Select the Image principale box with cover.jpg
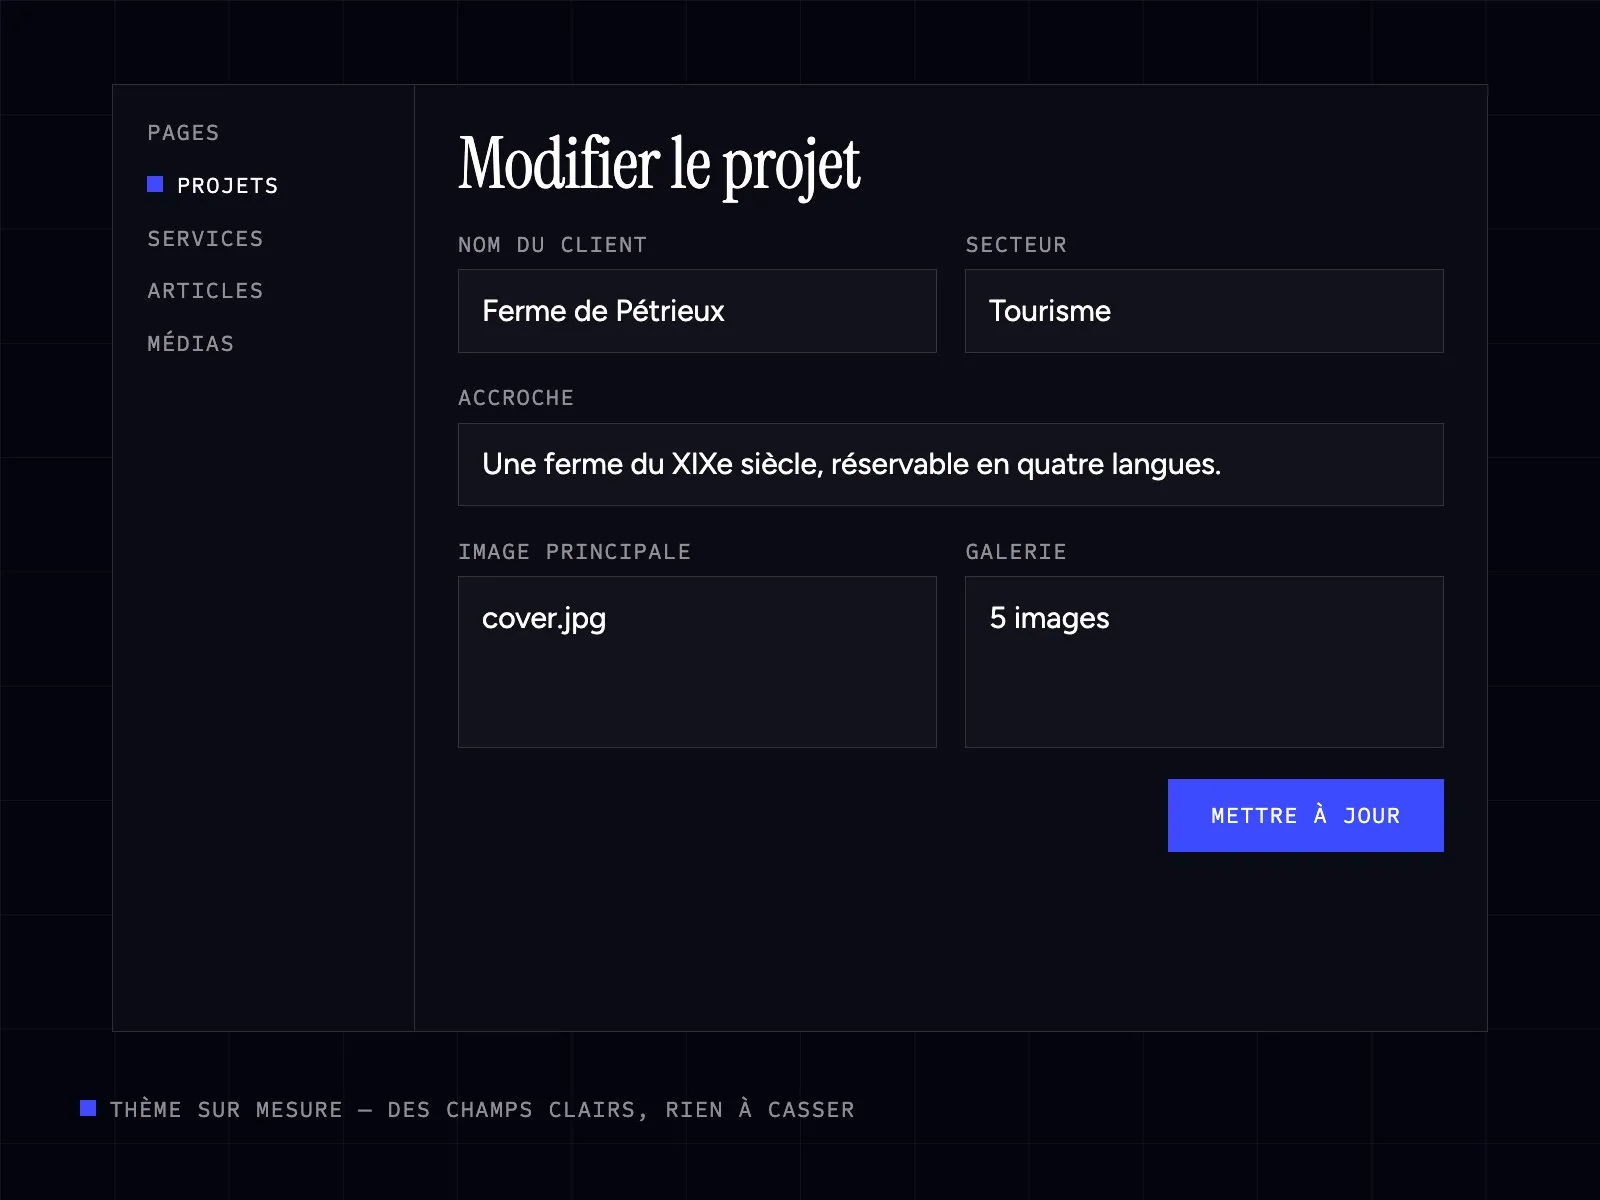Screen dimensions: 1600x1200 click(x=697, y=662)
